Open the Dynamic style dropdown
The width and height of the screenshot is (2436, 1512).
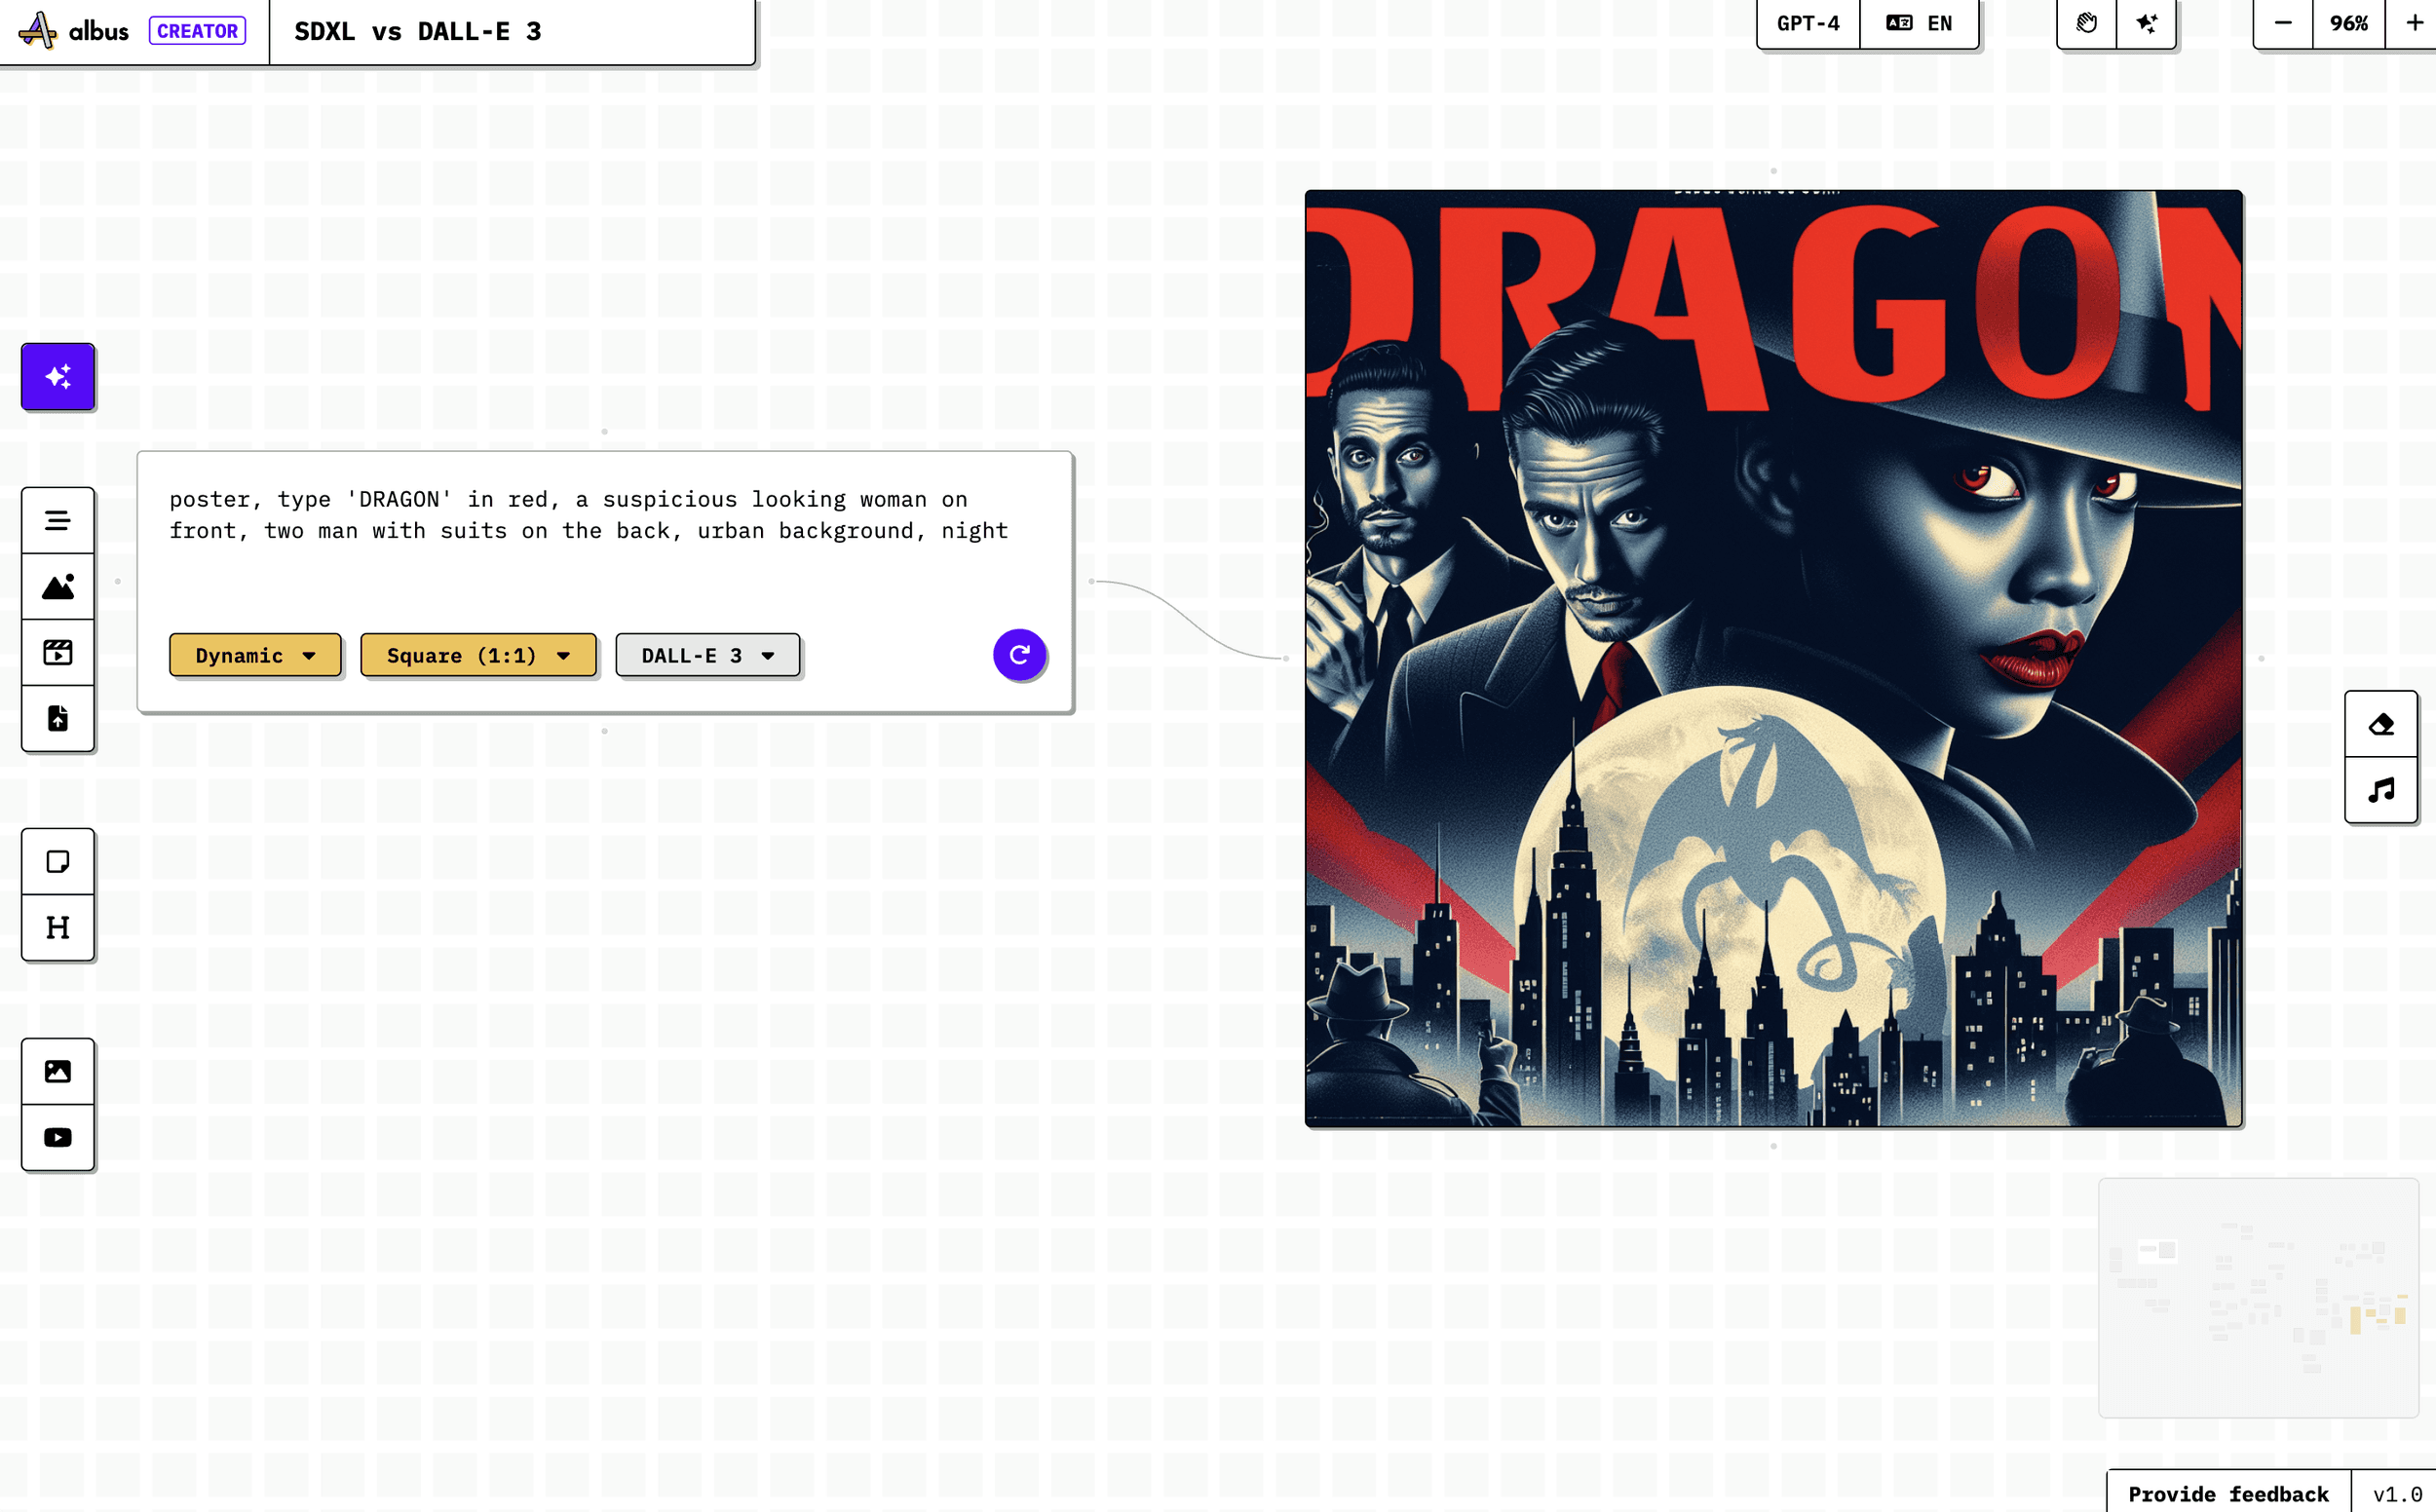tap(255, 655)
